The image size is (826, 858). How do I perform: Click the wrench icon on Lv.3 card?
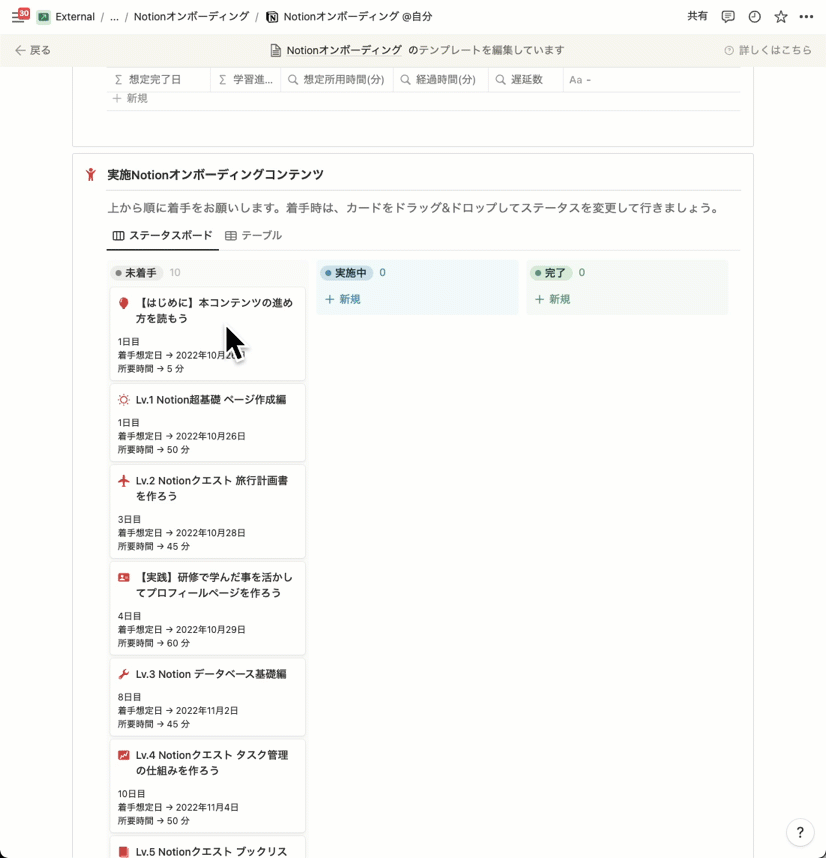pos(124,675)
